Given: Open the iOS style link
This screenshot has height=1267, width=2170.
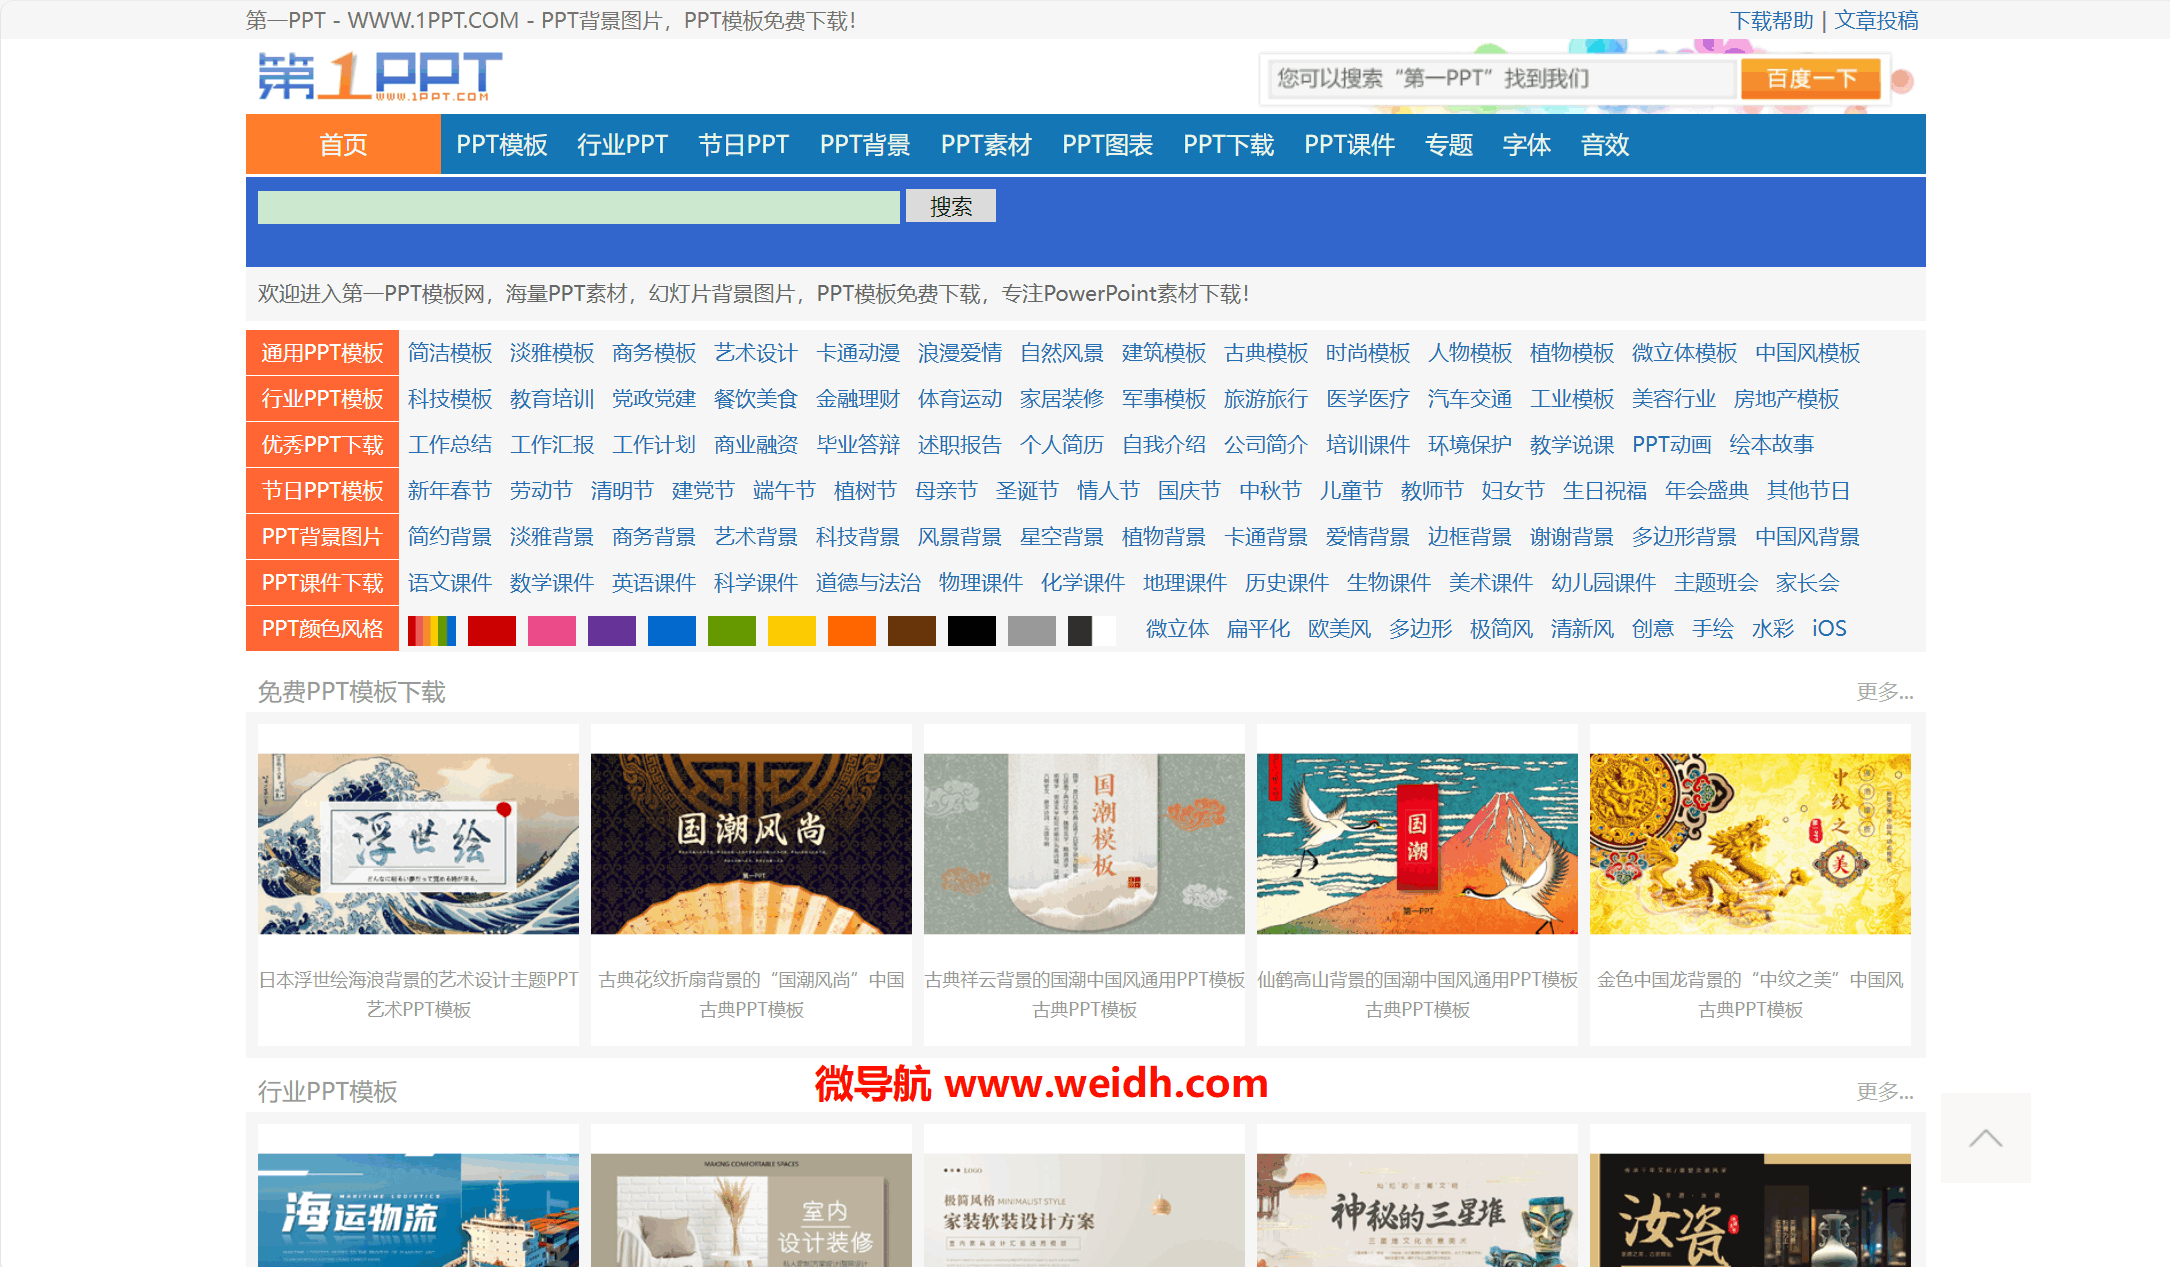Looking at the screenshot, I should 1829,629.
